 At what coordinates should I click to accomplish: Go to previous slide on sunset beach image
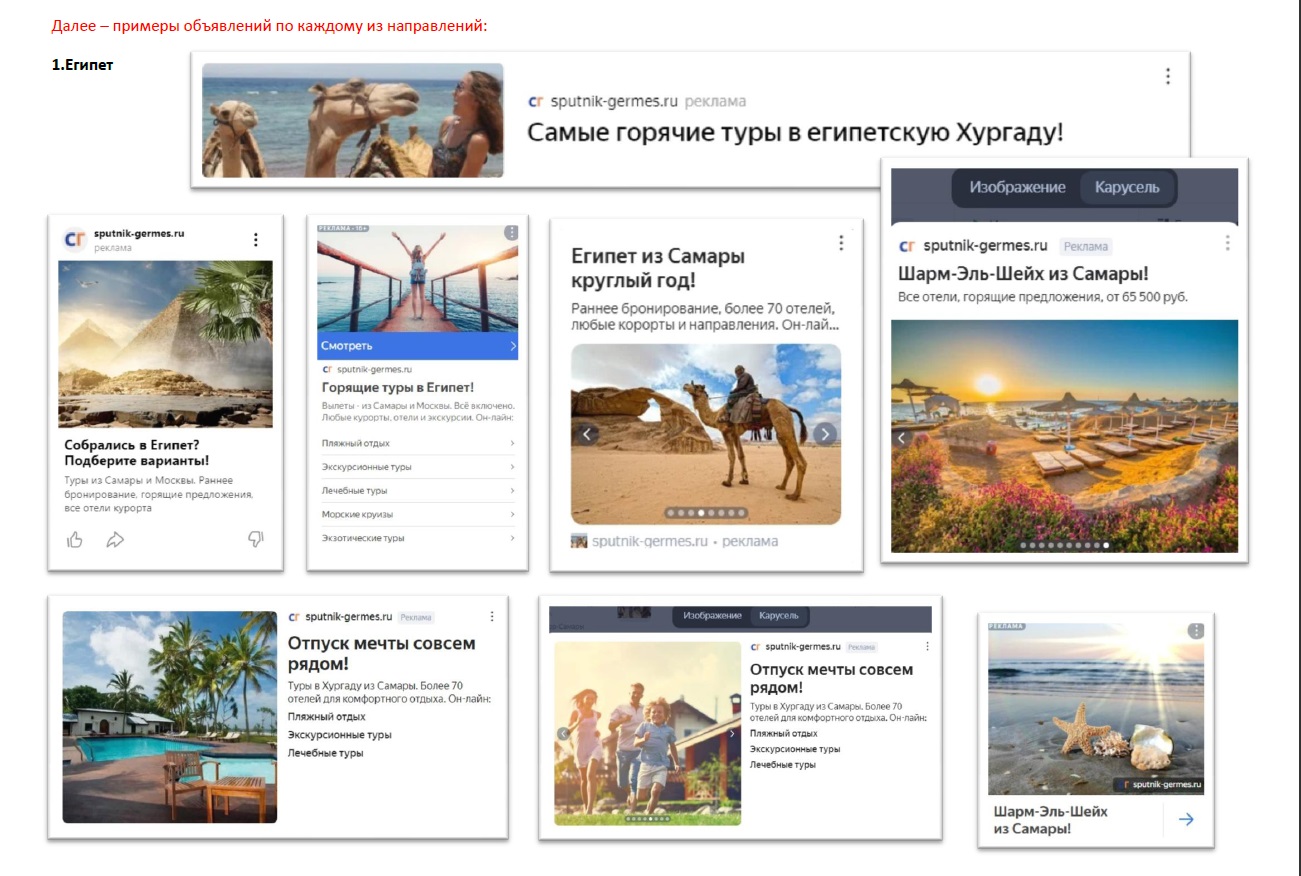[901, 438]
